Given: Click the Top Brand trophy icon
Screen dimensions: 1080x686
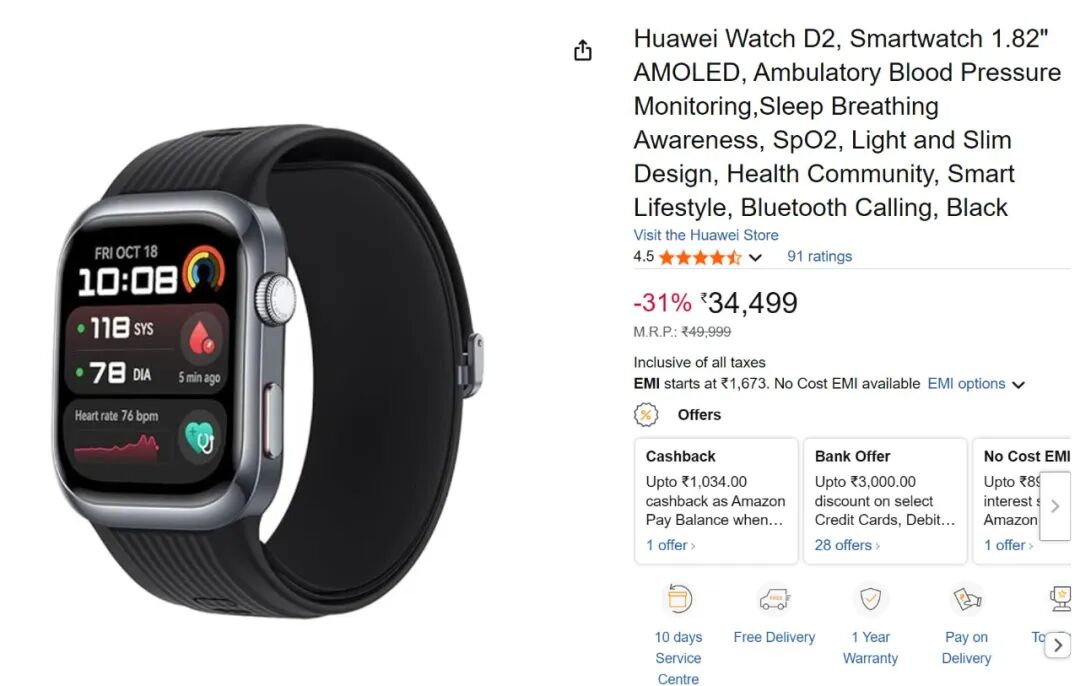Looking at the screenshot, I should (1061, 598).
